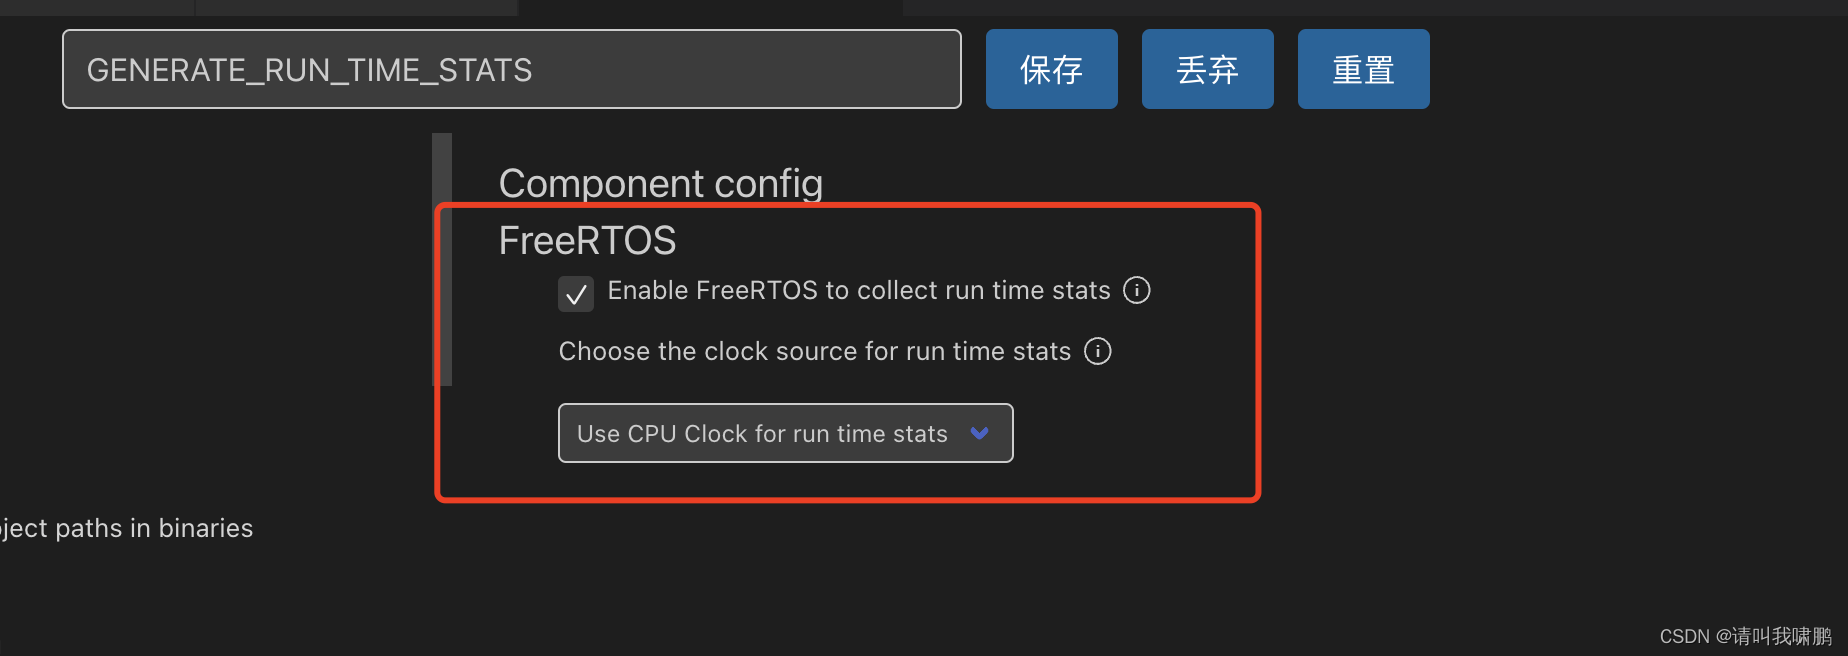Click the 保存 (Save) button
The height and width of the screenshot is (656, 1848).
click(1051, 69)
